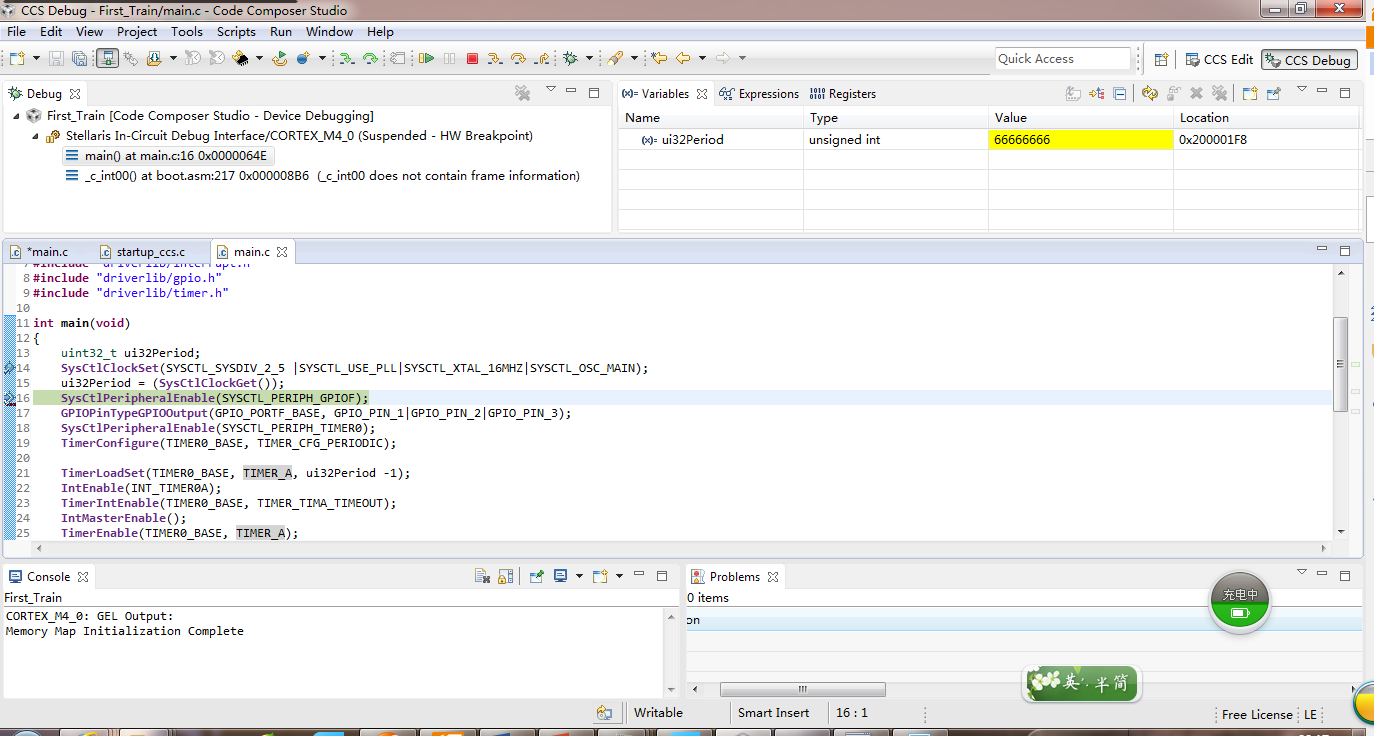Open the Debug view menu dropdown arrow

(x=550, y=90)
